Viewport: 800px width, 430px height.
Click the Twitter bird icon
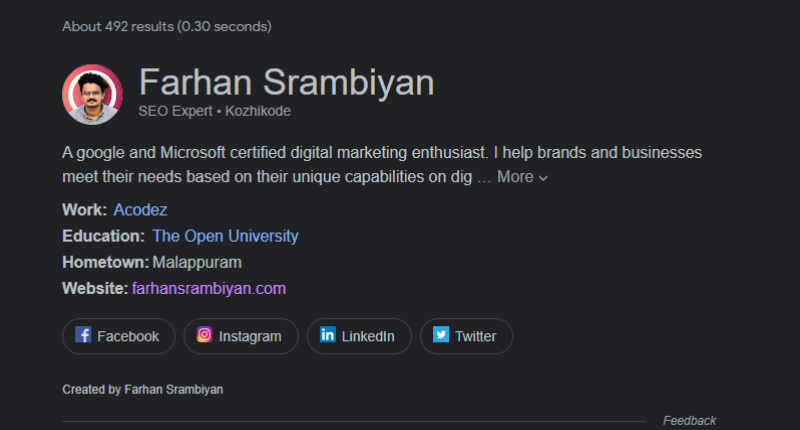tap(441, 336)
